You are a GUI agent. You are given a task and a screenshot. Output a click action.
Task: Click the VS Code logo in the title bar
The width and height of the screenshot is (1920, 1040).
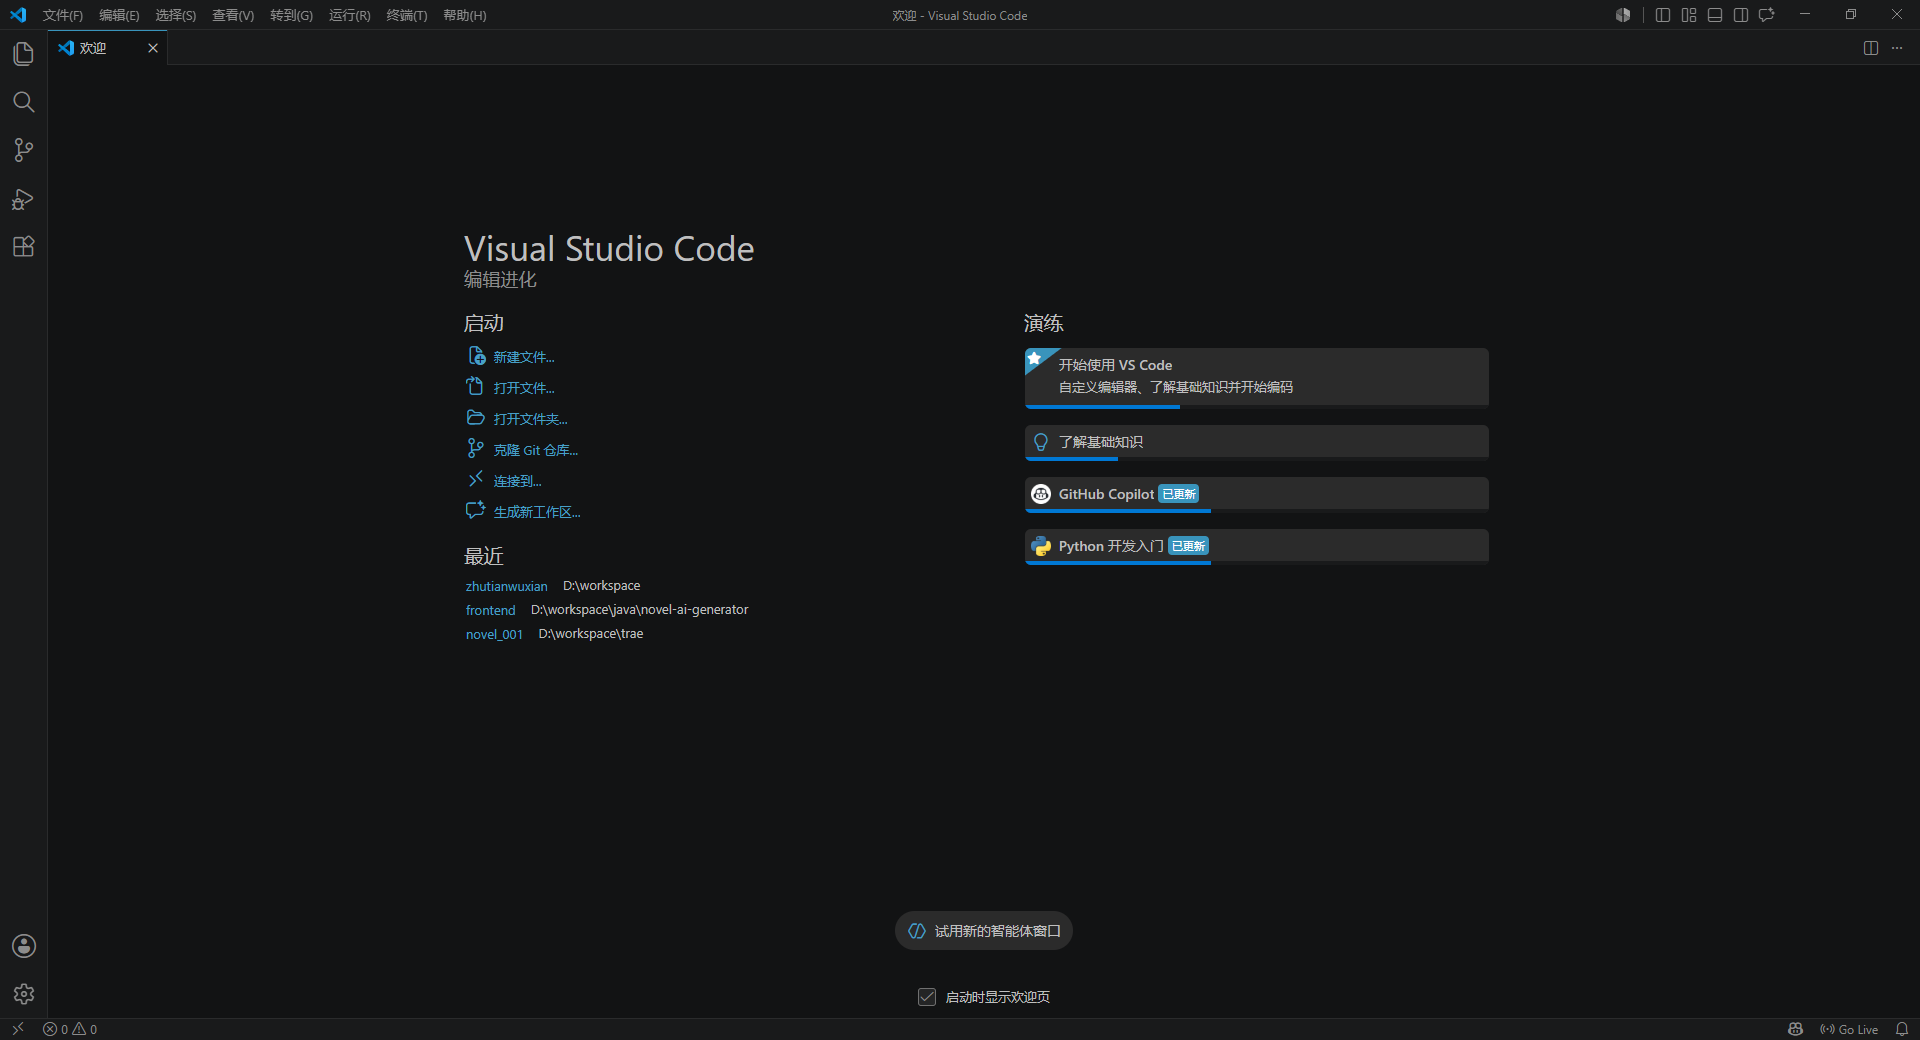pyautogui.click(x=18, y=15)
